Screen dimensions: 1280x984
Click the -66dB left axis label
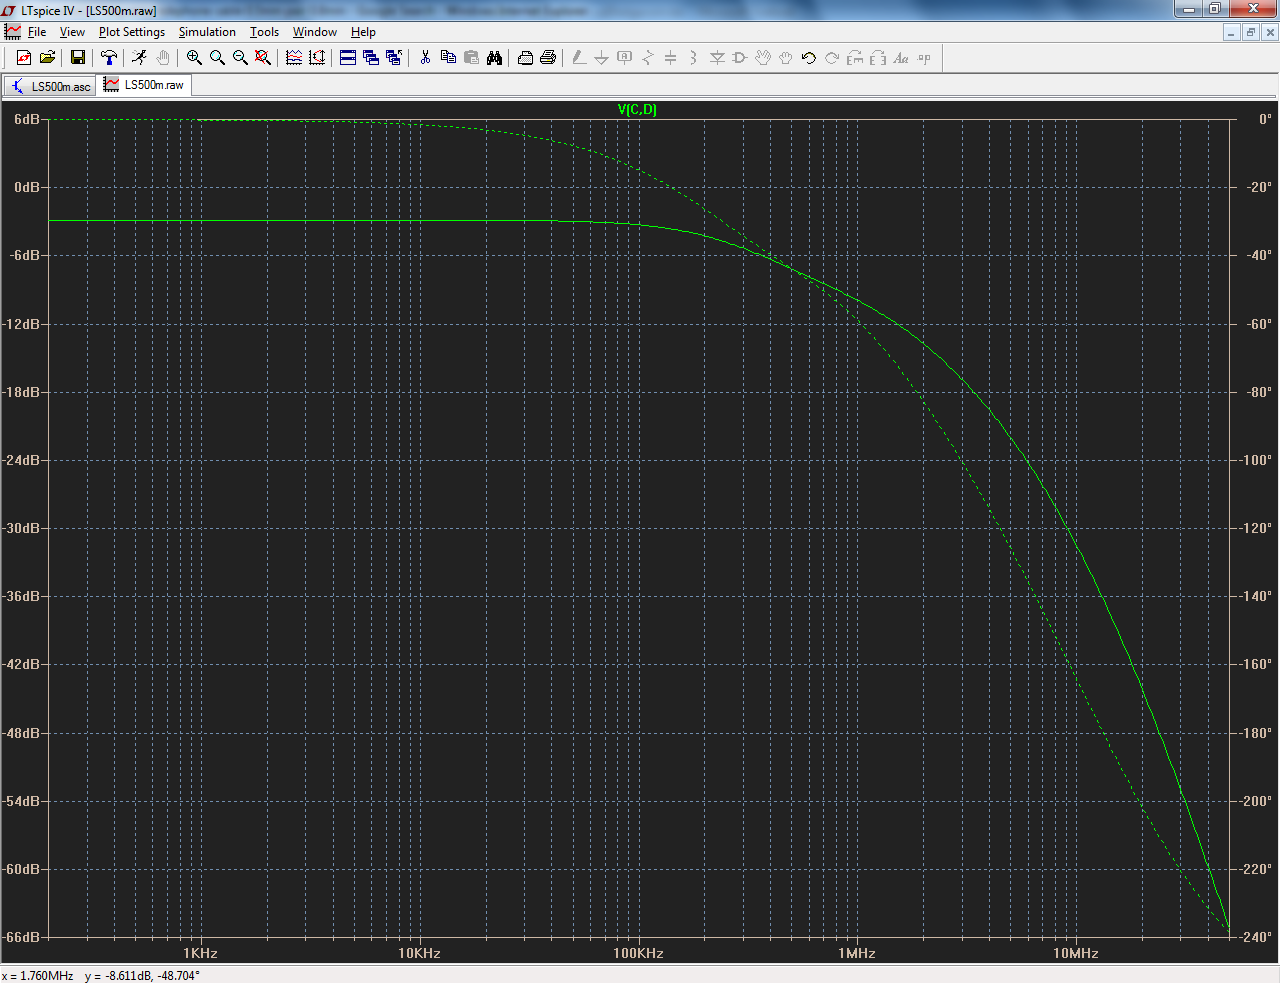pyautogui.click(x=23, y=937)
